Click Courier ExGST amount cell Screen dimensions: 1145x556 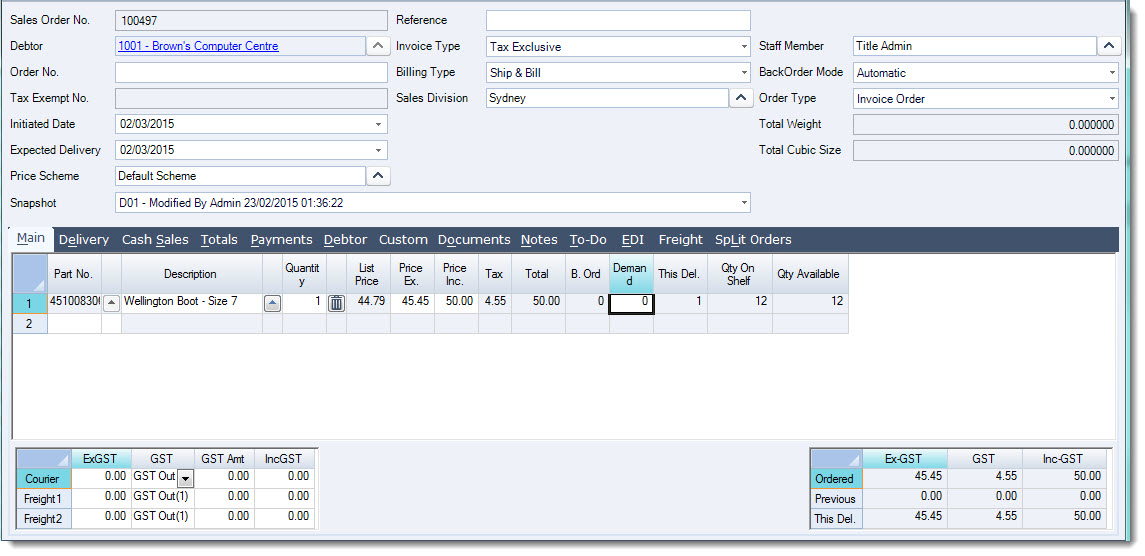click(102, 479)
